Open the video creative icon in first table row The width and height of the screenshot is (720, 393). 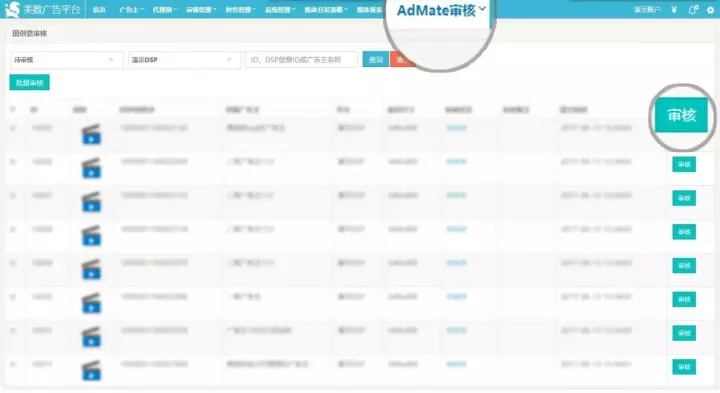(91, 134)
